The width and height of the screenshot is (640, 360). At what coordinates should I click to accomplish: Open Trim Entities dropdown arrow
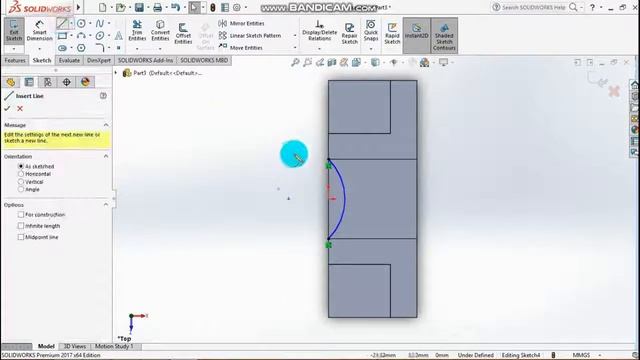(x=137, y=49)
